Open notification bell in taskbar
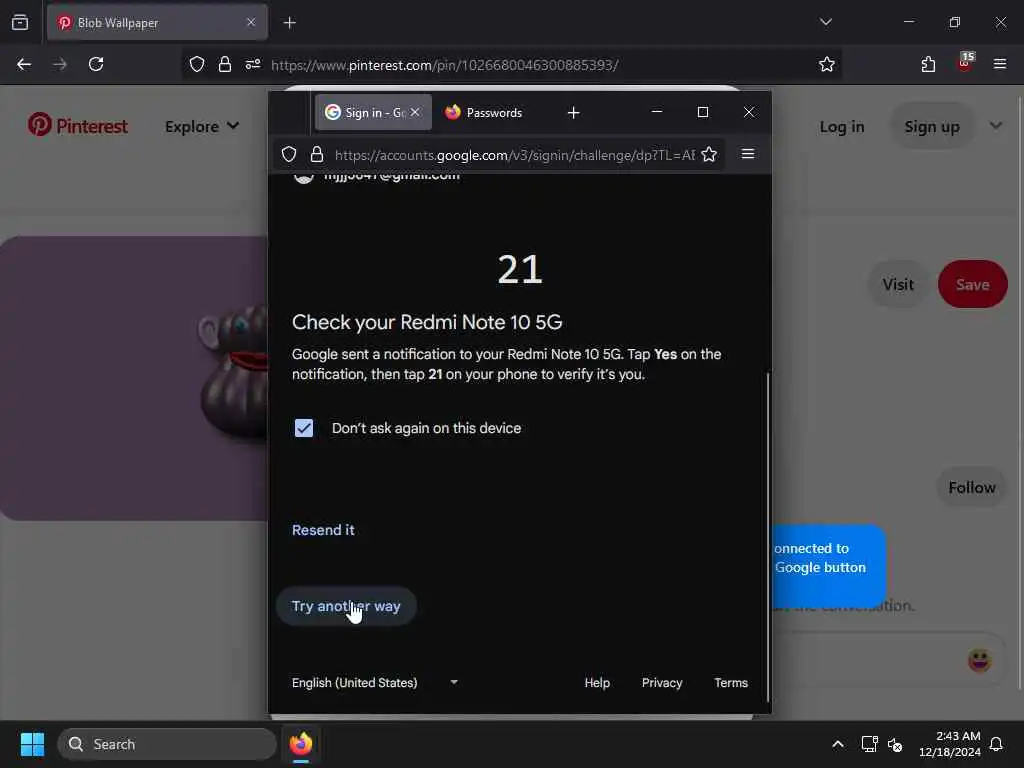Viewport: 1024px width, 768px height. (x=997, y=744)
